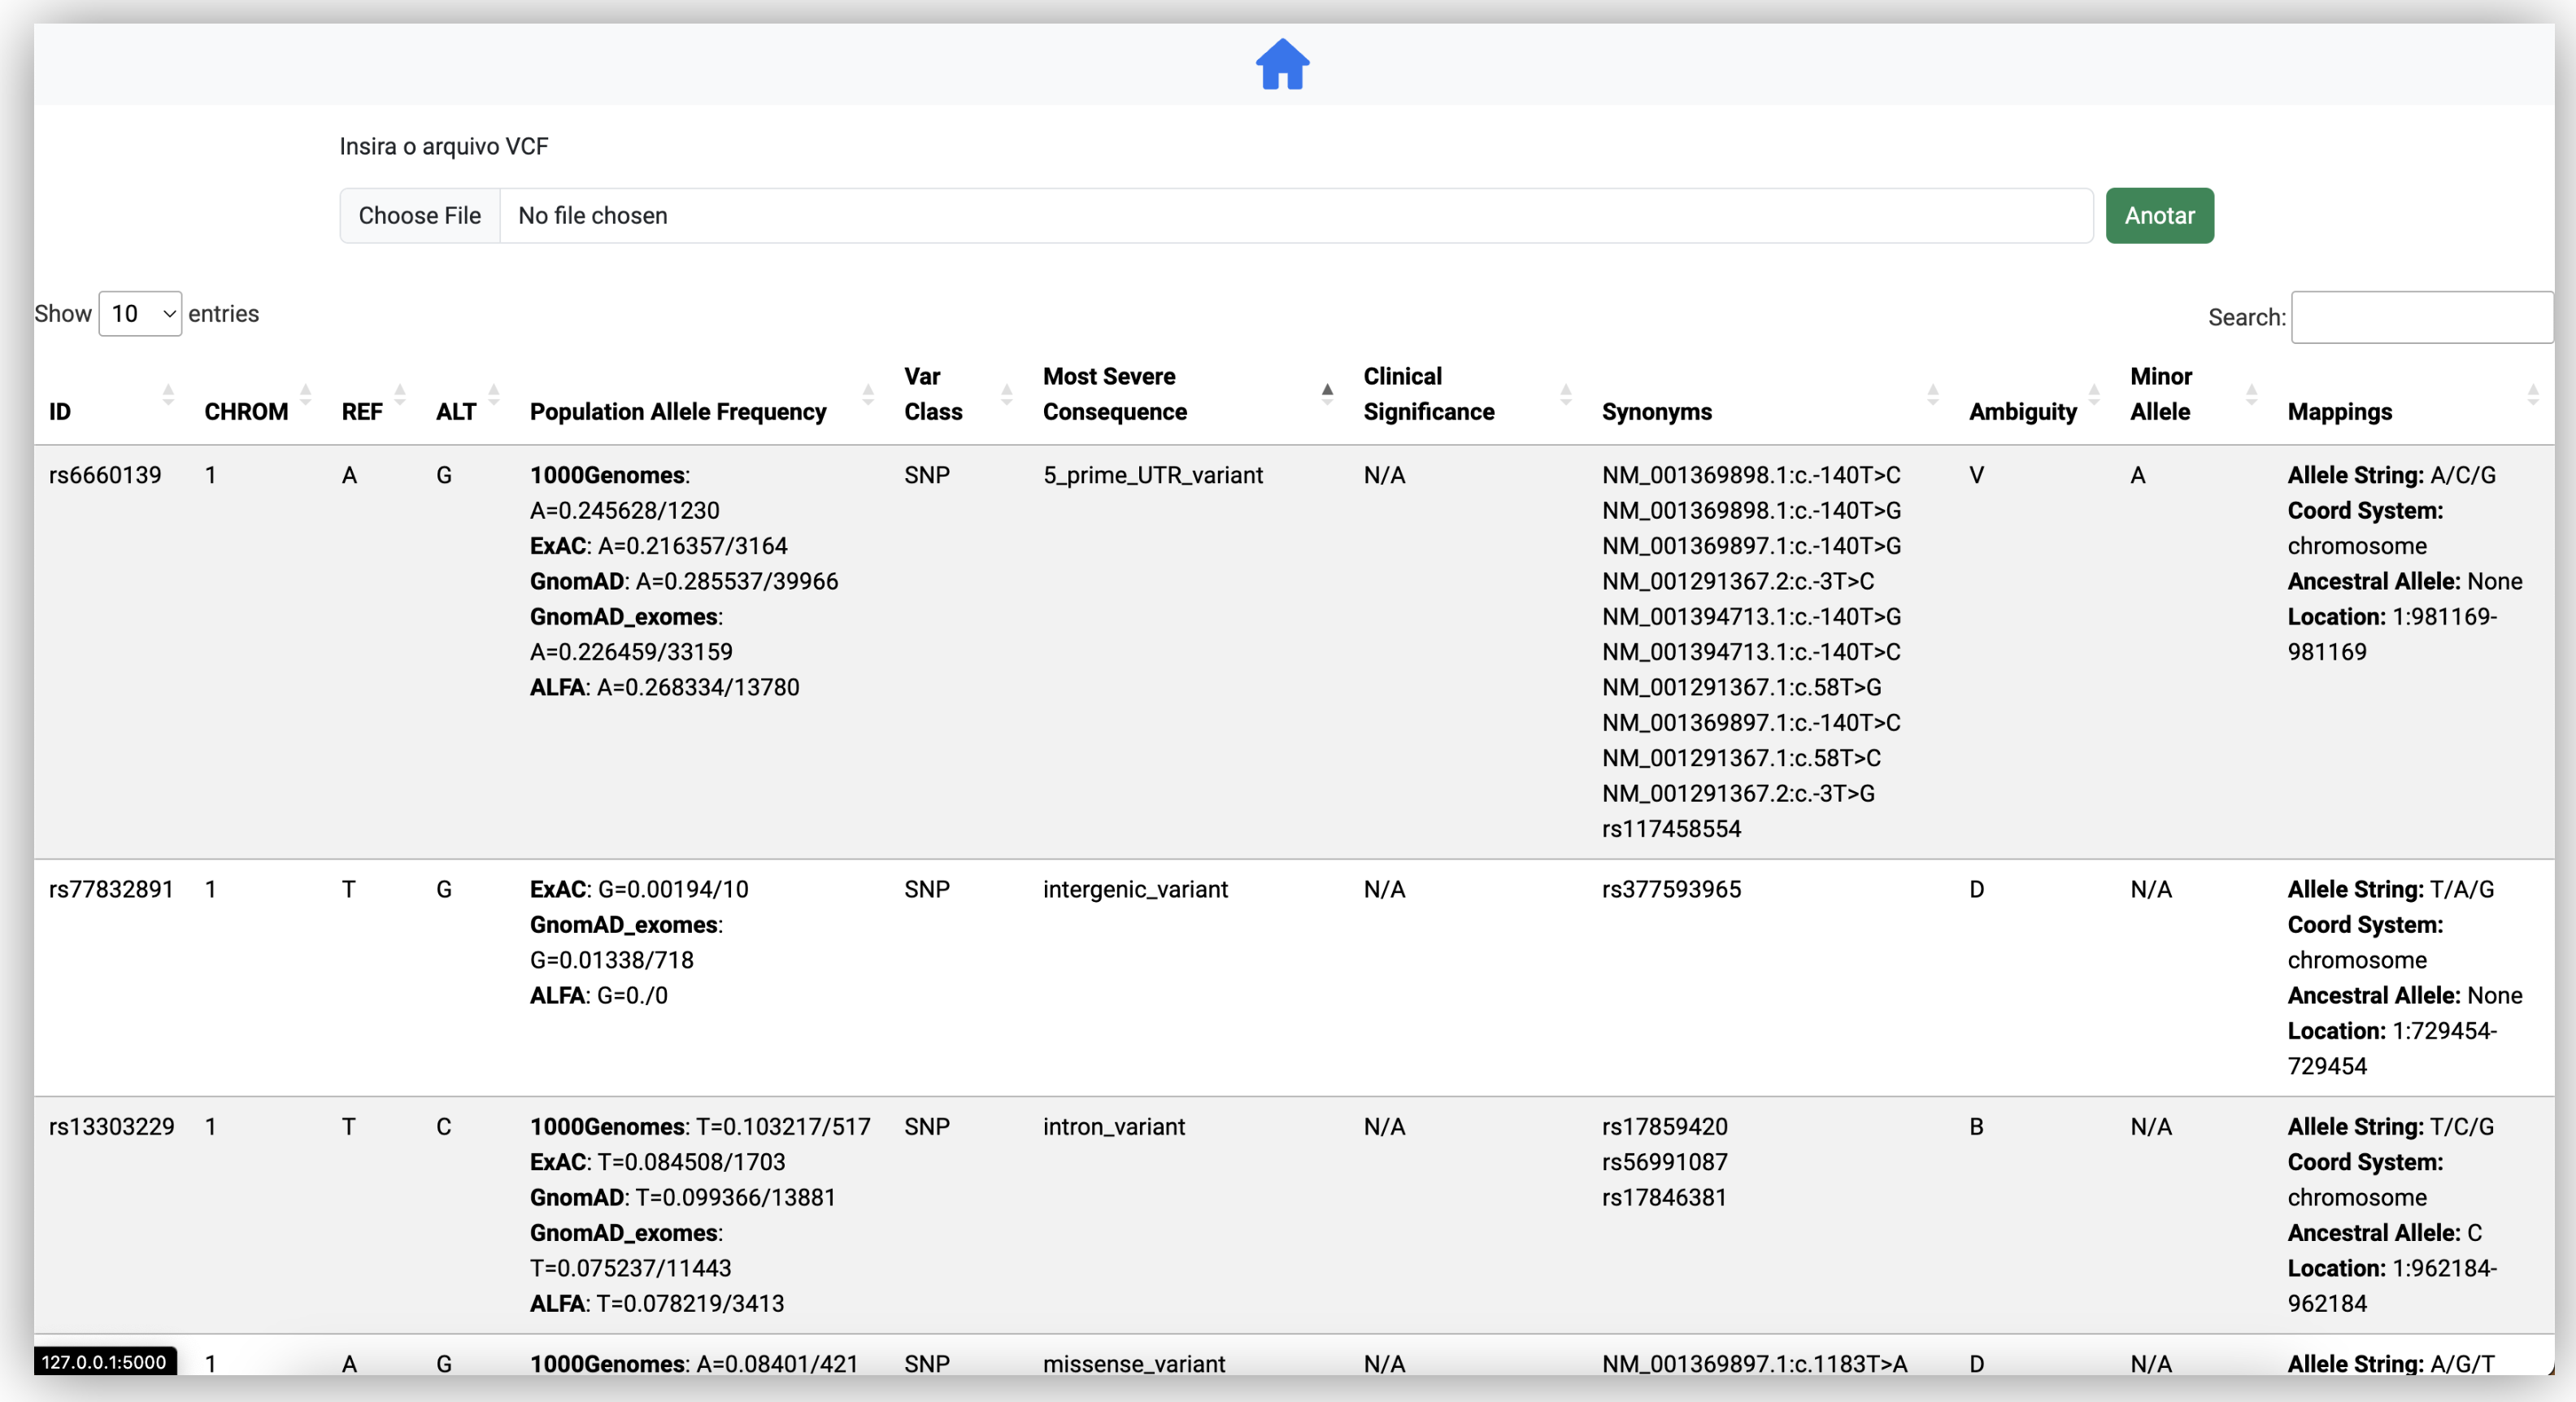This screenshot has height=1402, width=2576.
Task: Click synonym rs17859420
Action: point(1664,1126)
